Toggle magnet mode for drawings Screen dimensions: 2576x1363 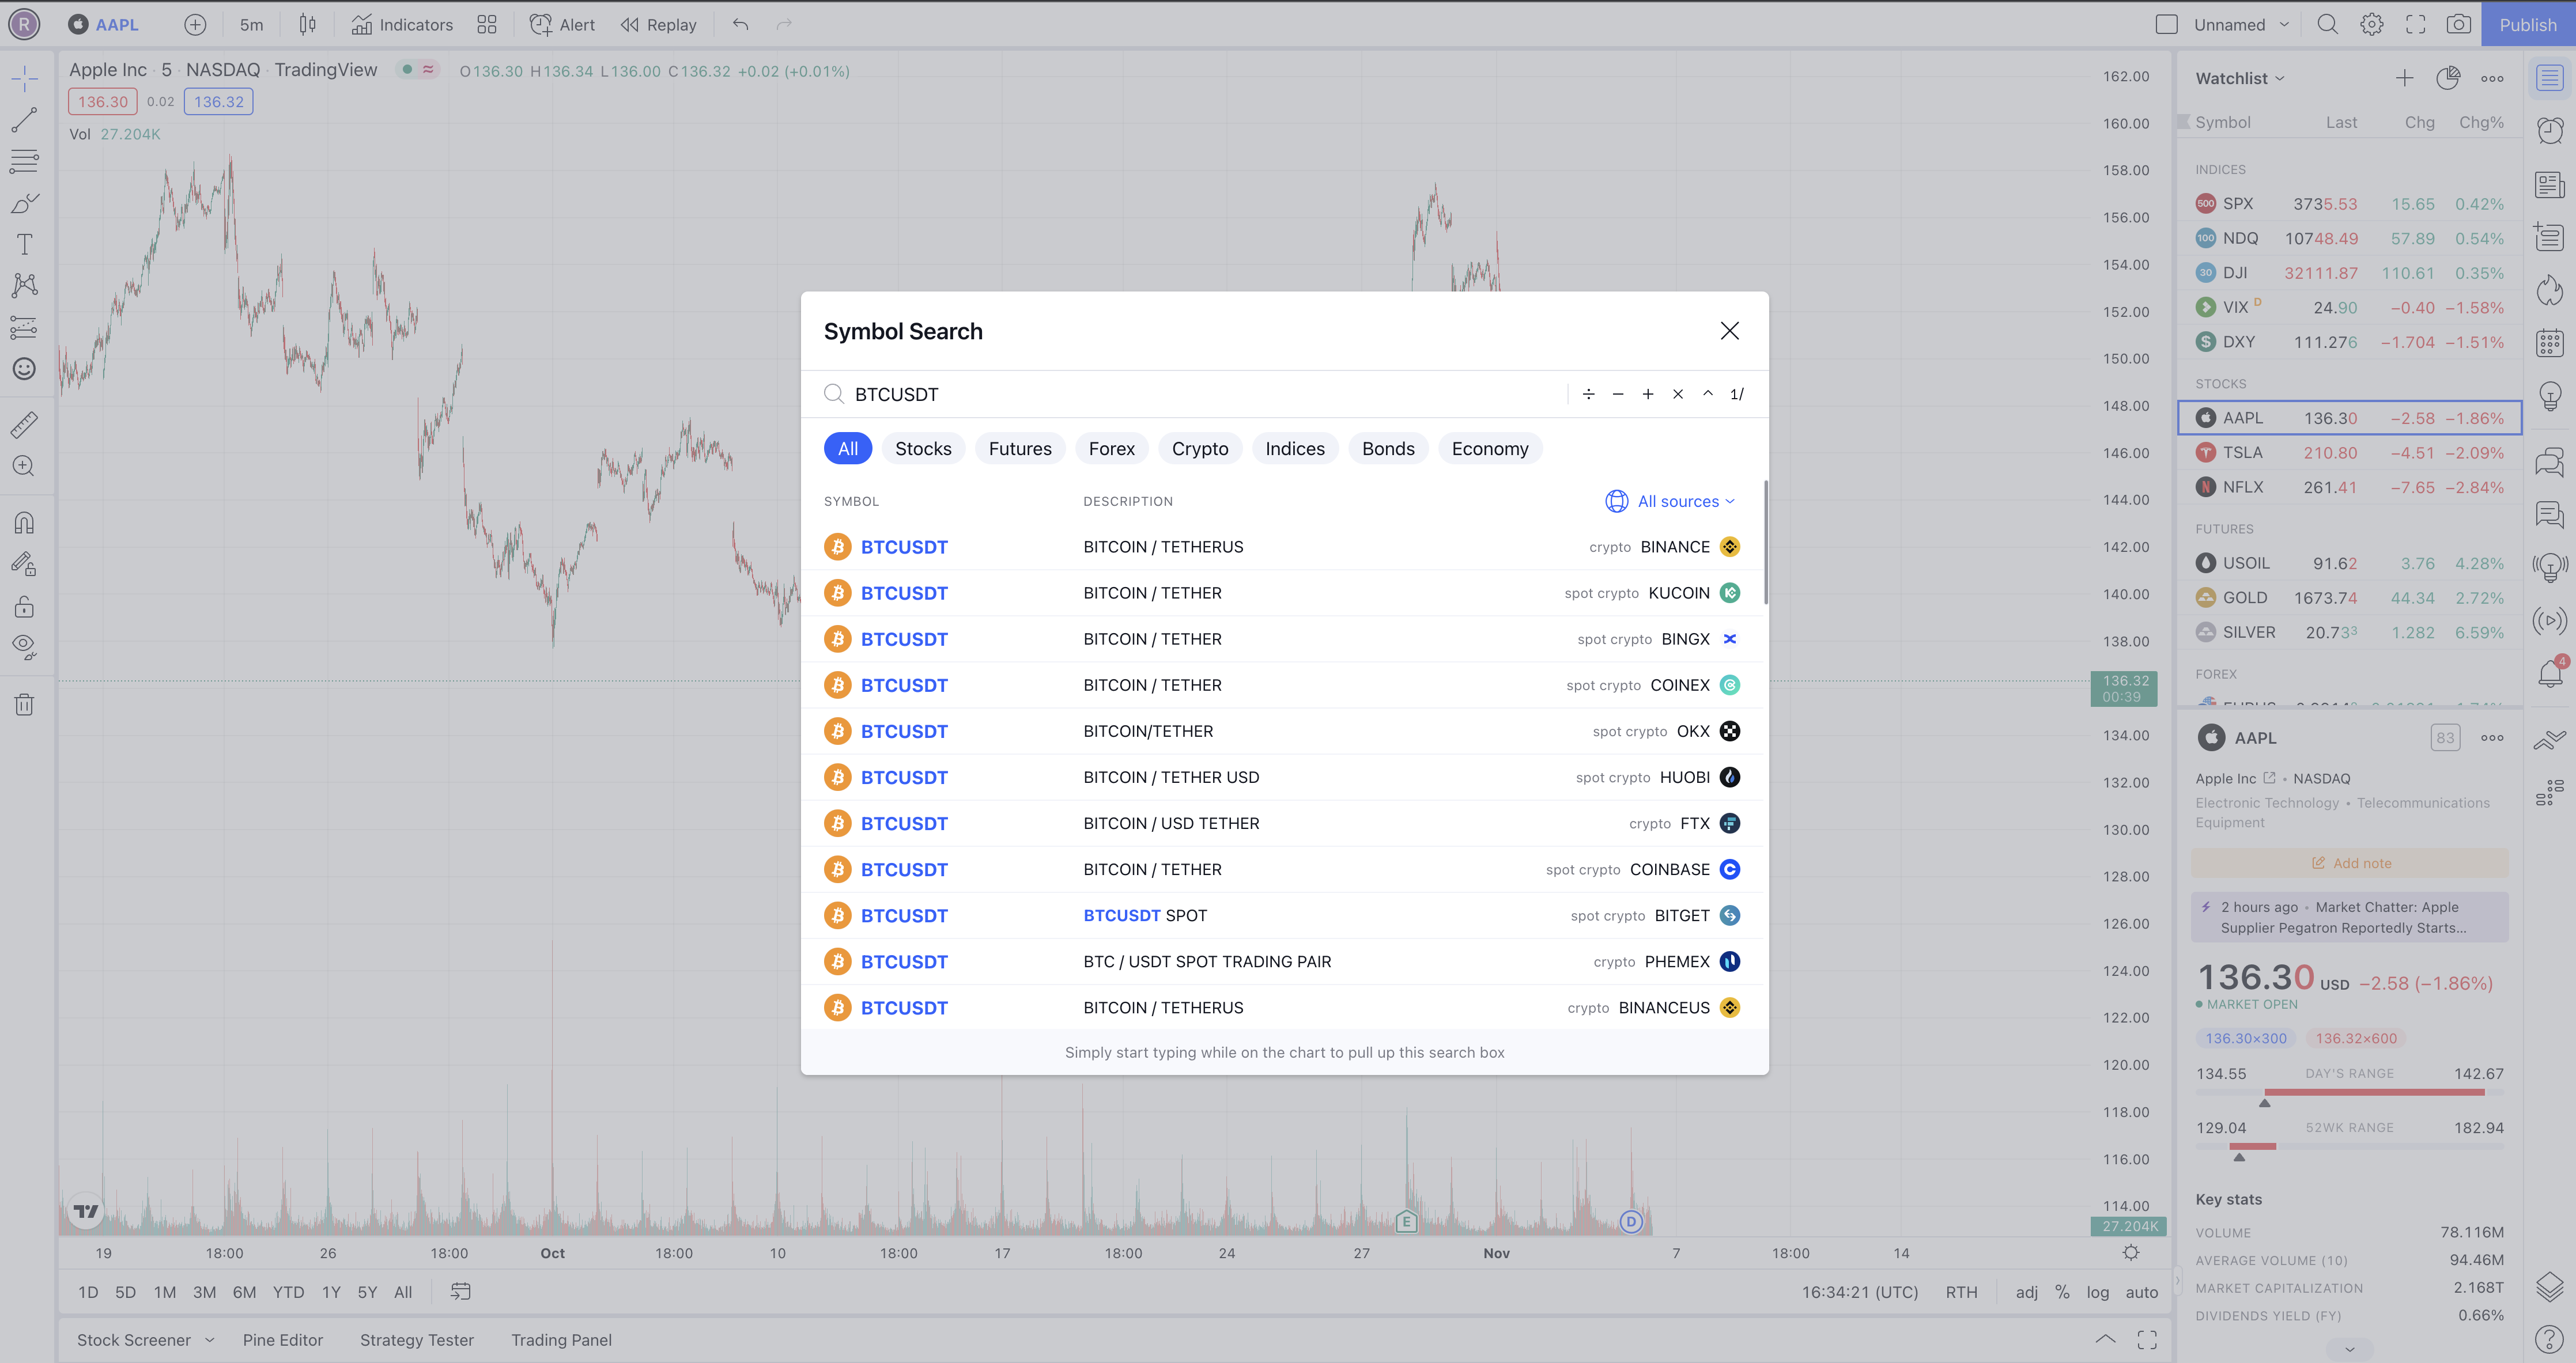[25, 523]
